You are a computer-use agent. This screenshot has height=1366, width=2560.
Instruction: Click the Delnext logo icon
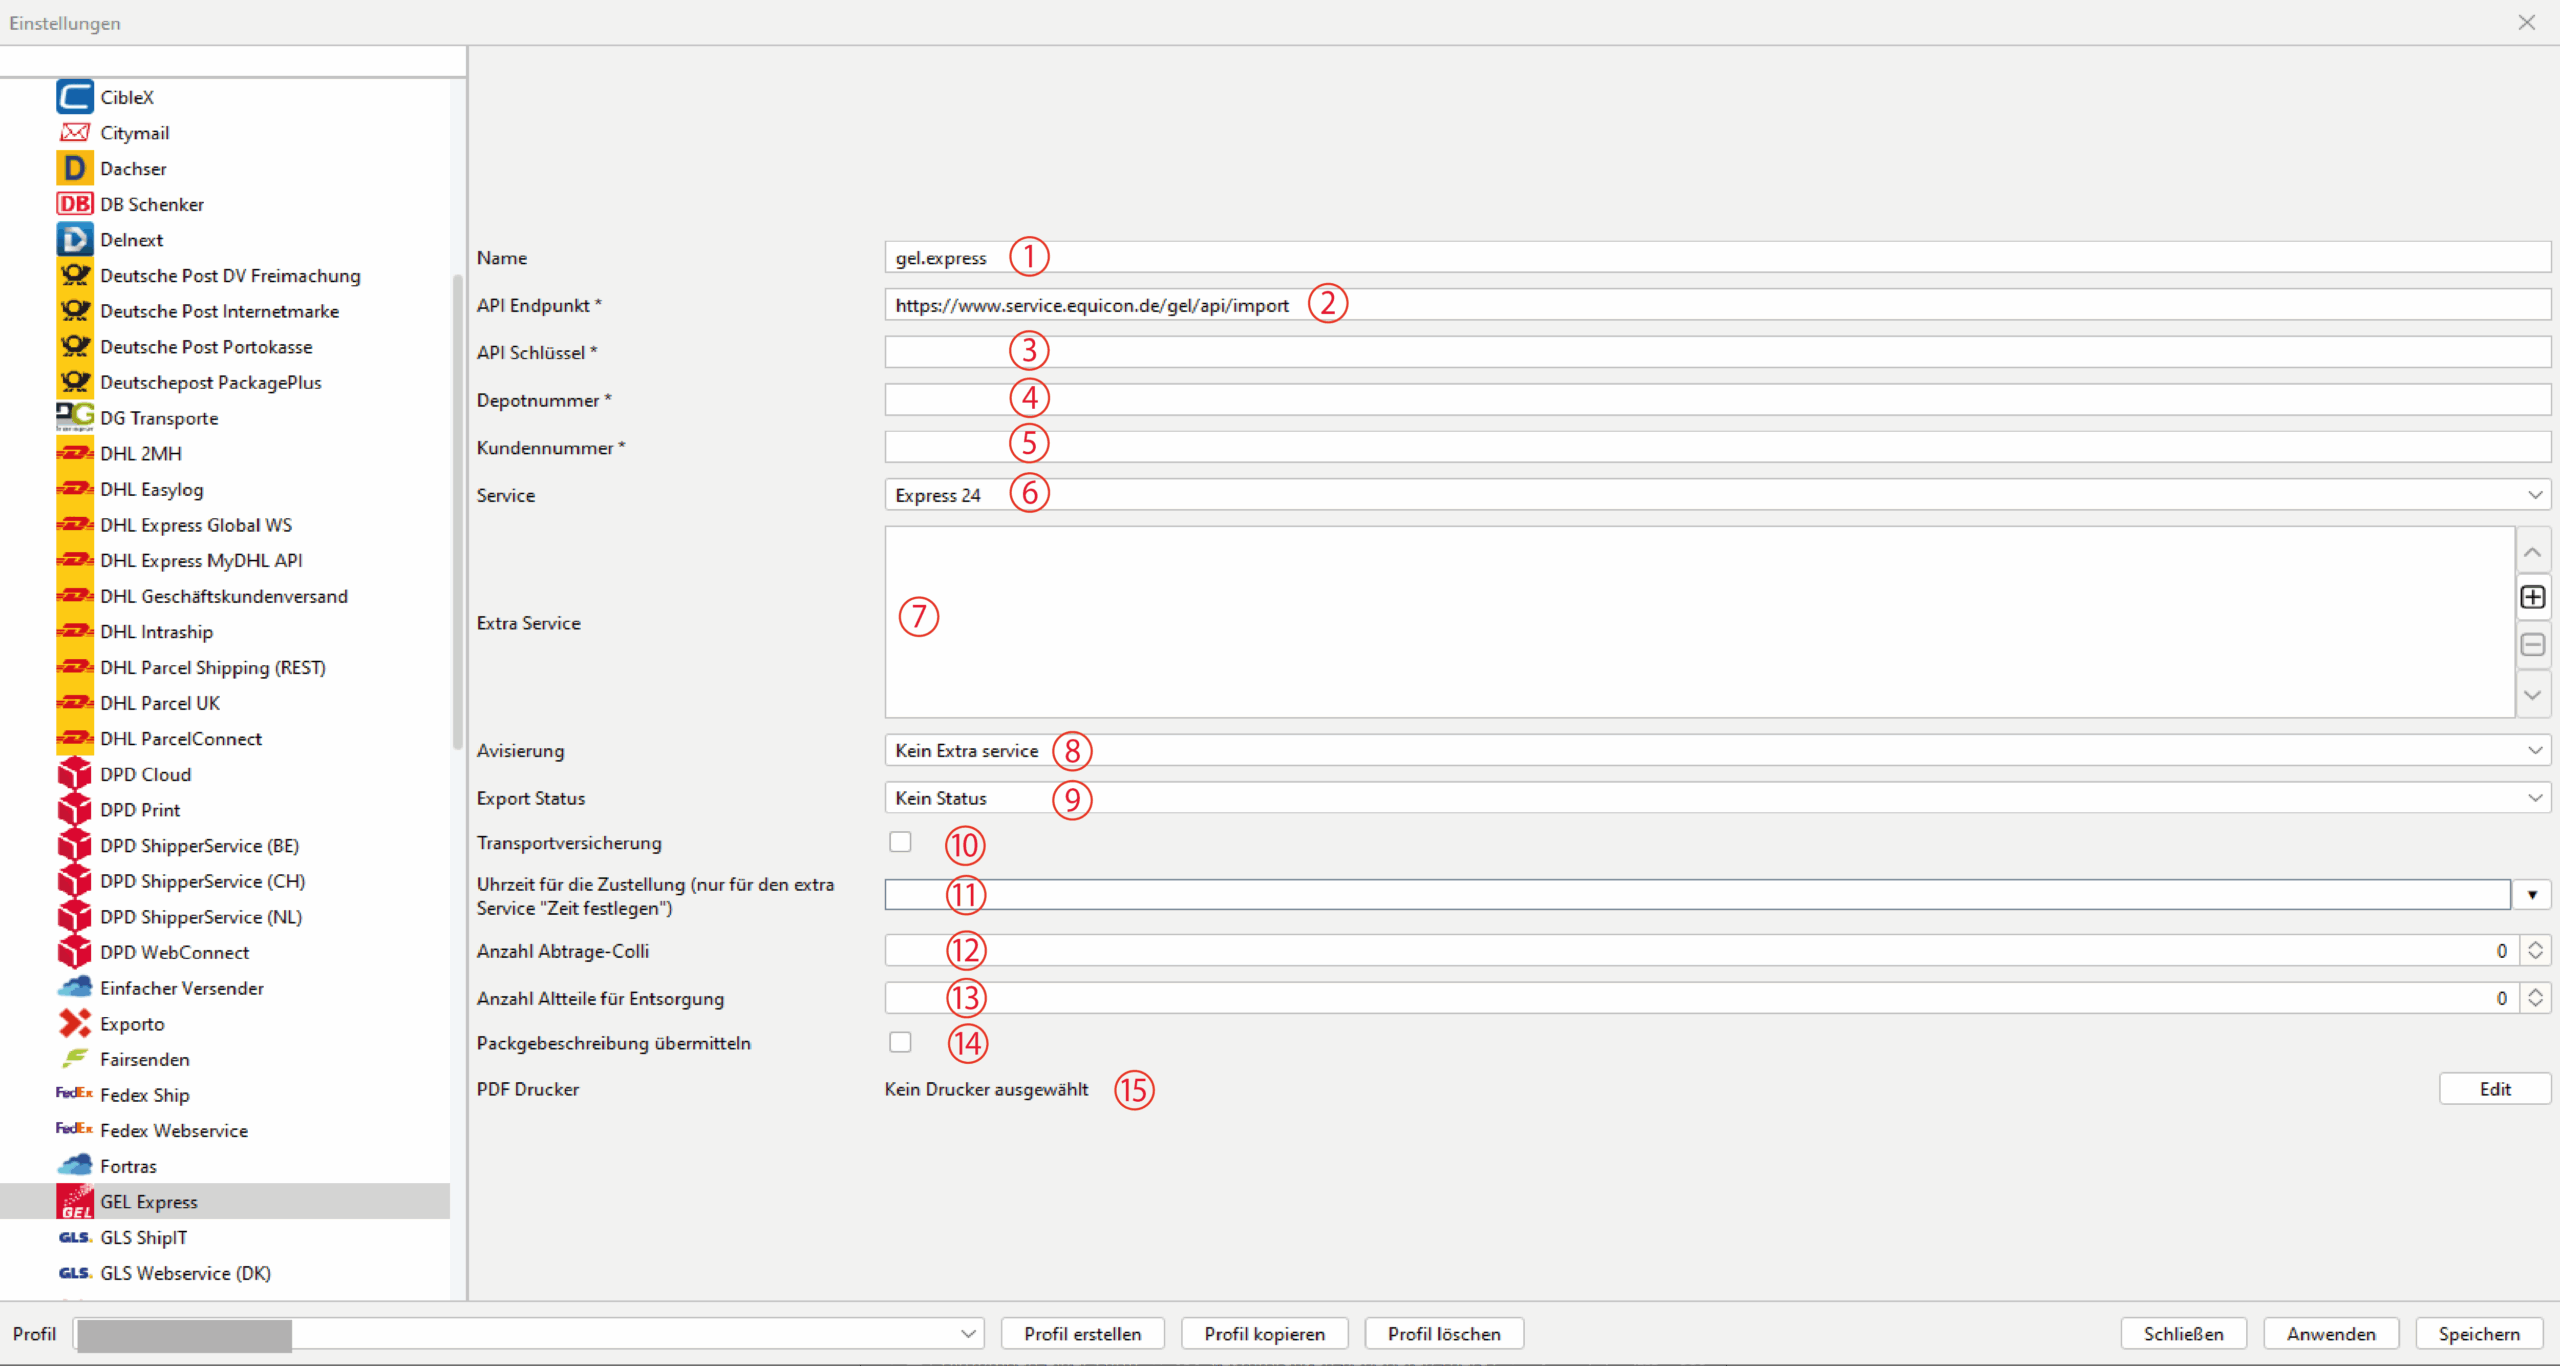pos(75,239)
